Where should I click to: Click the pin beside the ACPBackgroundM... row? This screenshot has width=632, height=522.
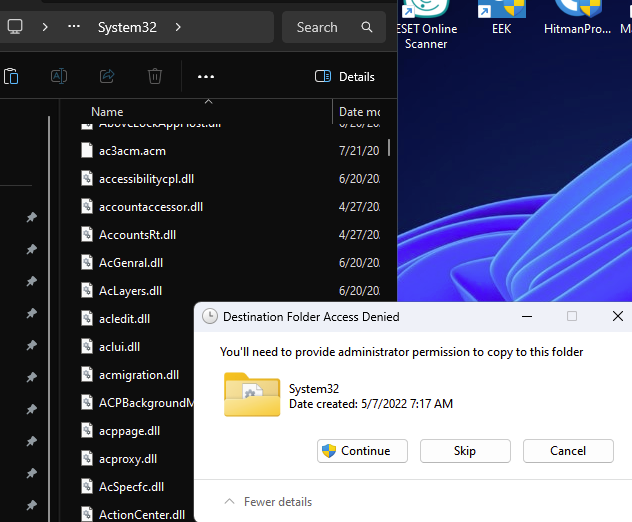(x=31, y=409)
